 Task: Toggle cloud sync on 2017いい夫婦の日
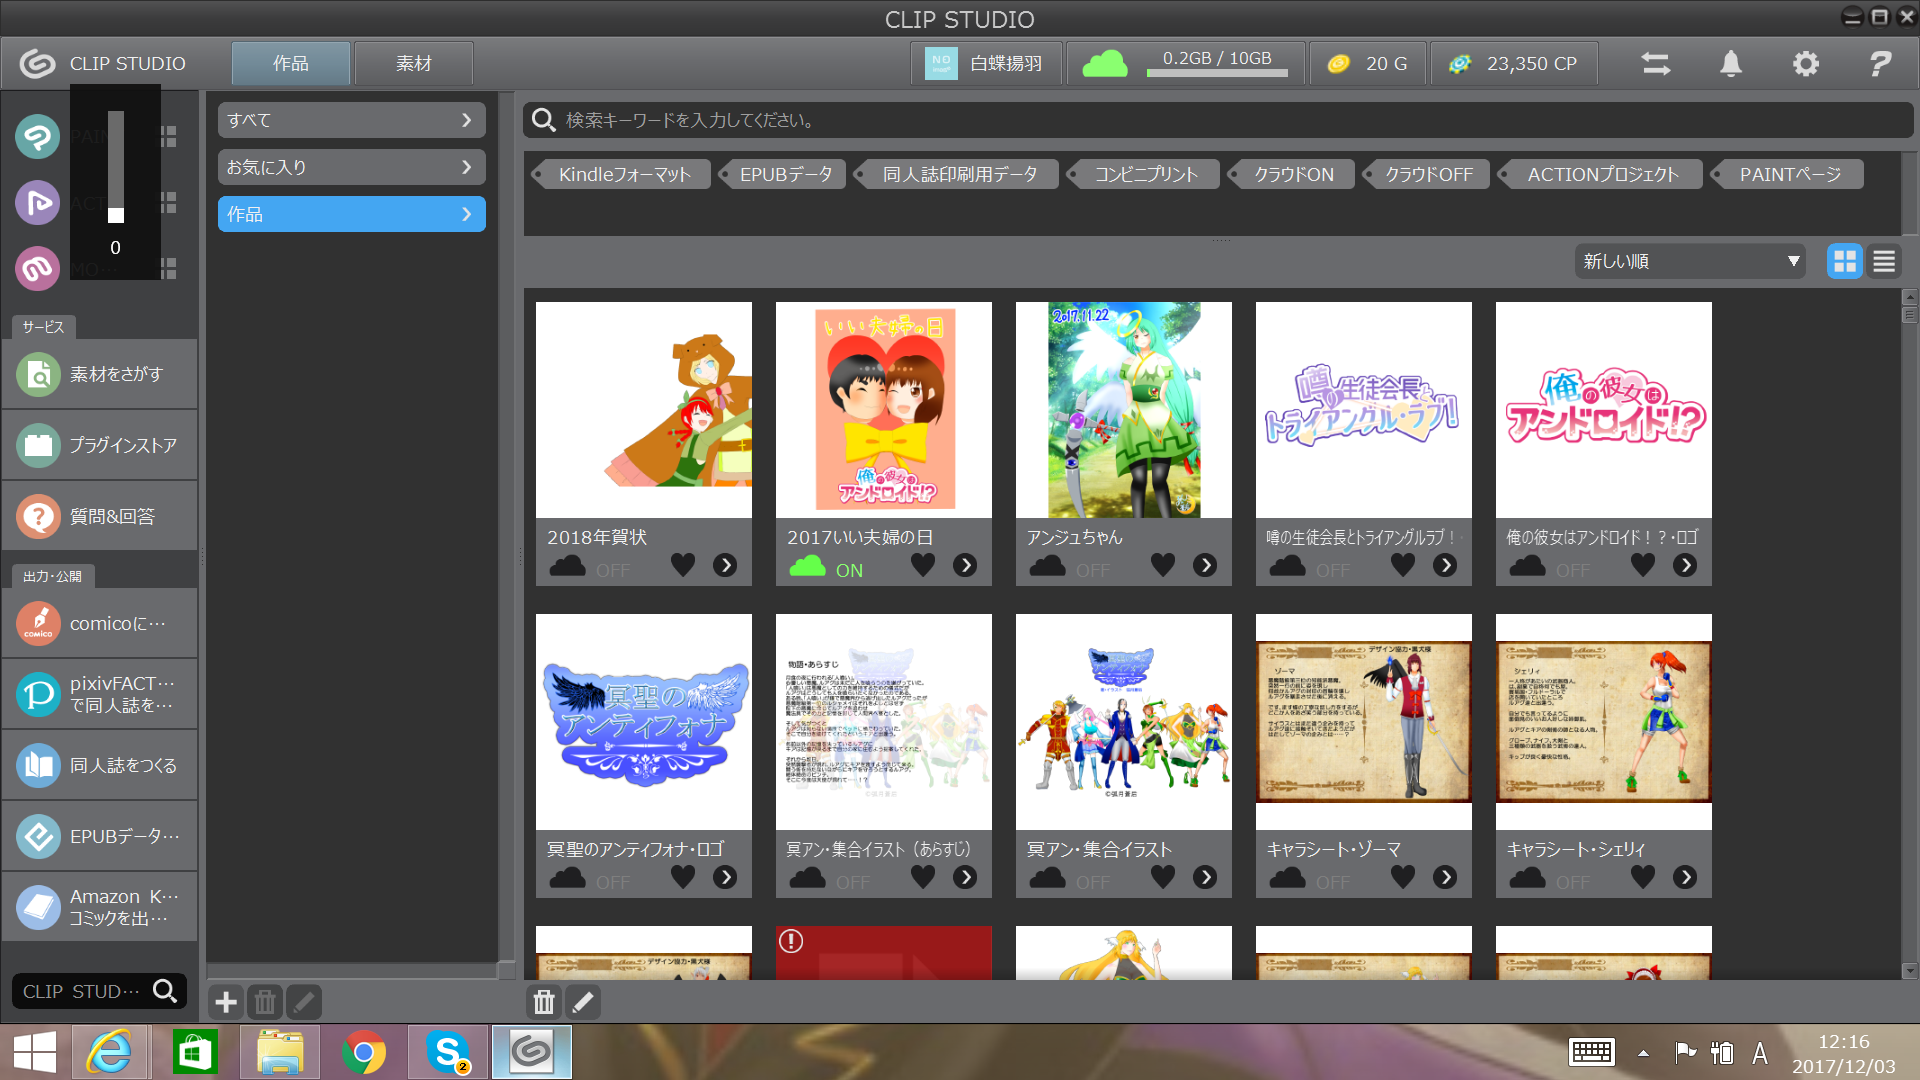pyautogui.click(x=808, y=567)
